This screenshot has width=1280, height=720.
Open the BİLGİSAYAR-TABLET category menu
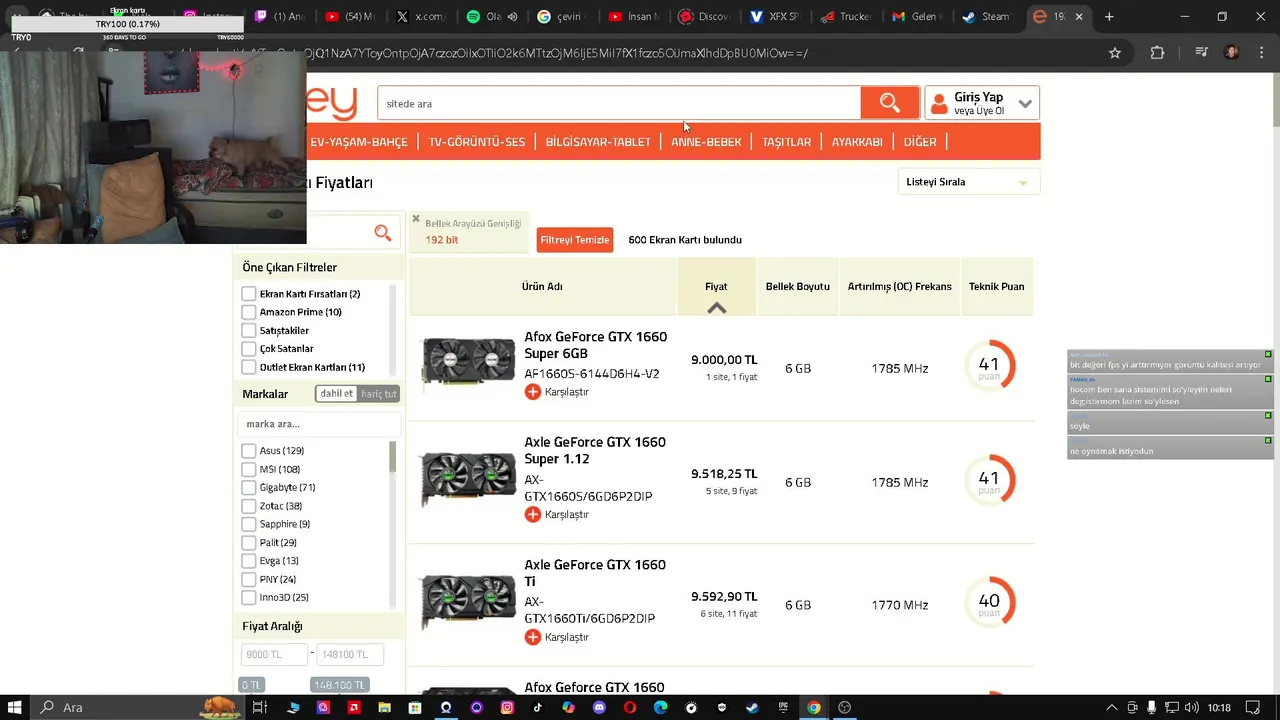598,142
